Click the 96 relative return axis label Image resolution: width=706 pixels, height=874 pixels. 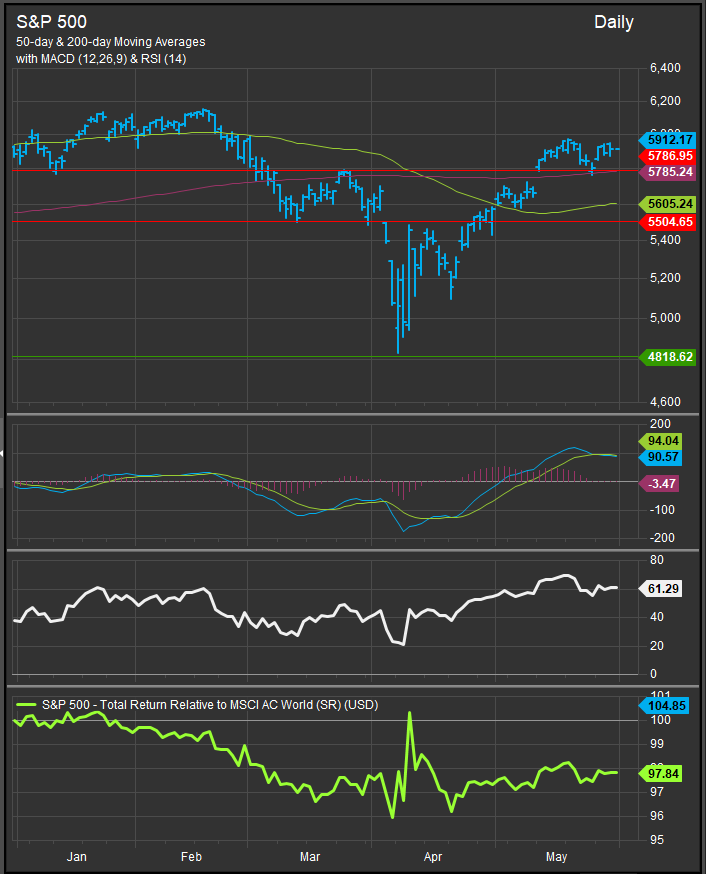[x=657, y=815]
